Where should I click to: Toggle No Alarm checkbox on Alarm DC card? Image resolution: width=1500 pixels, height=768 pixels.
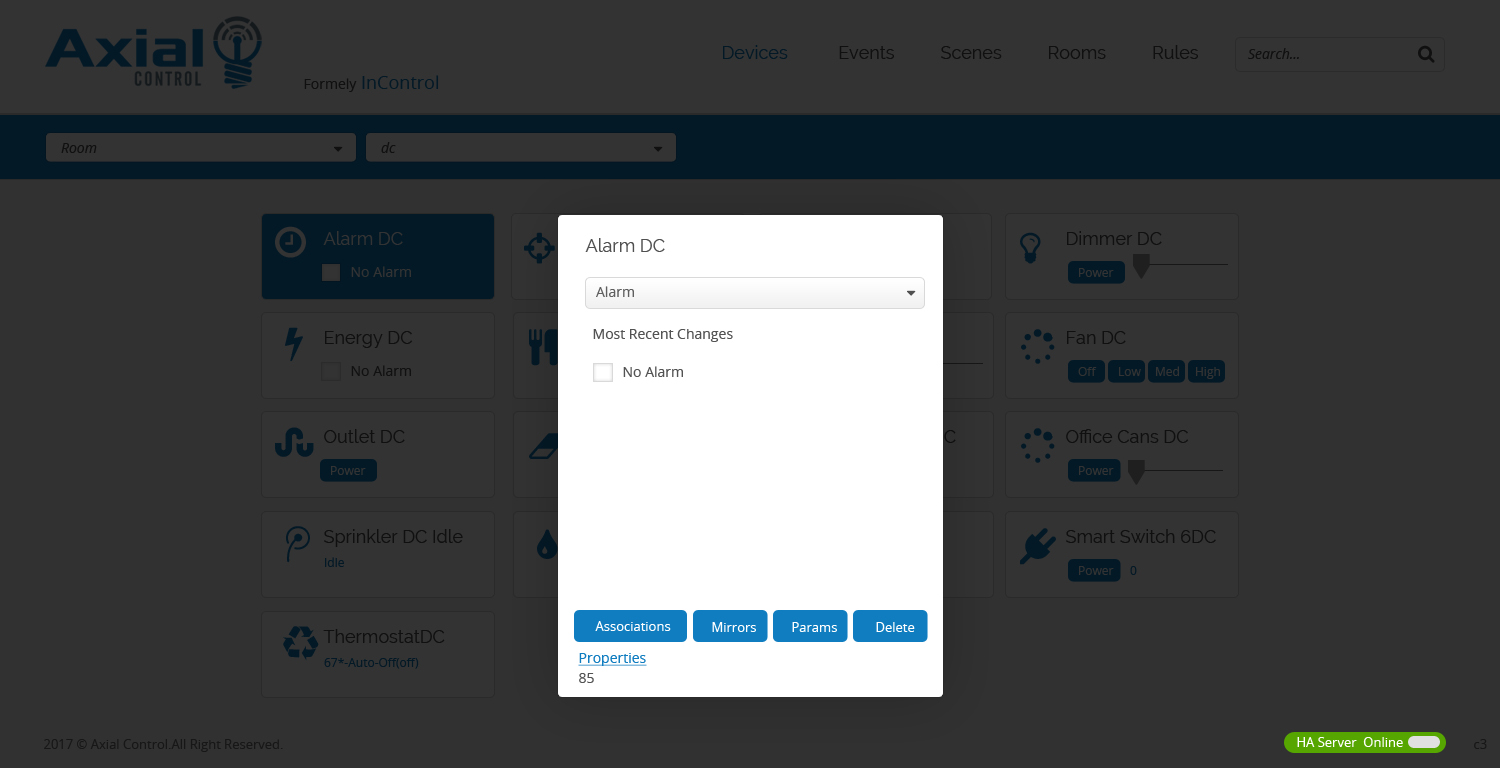click(x=331, y=272)
